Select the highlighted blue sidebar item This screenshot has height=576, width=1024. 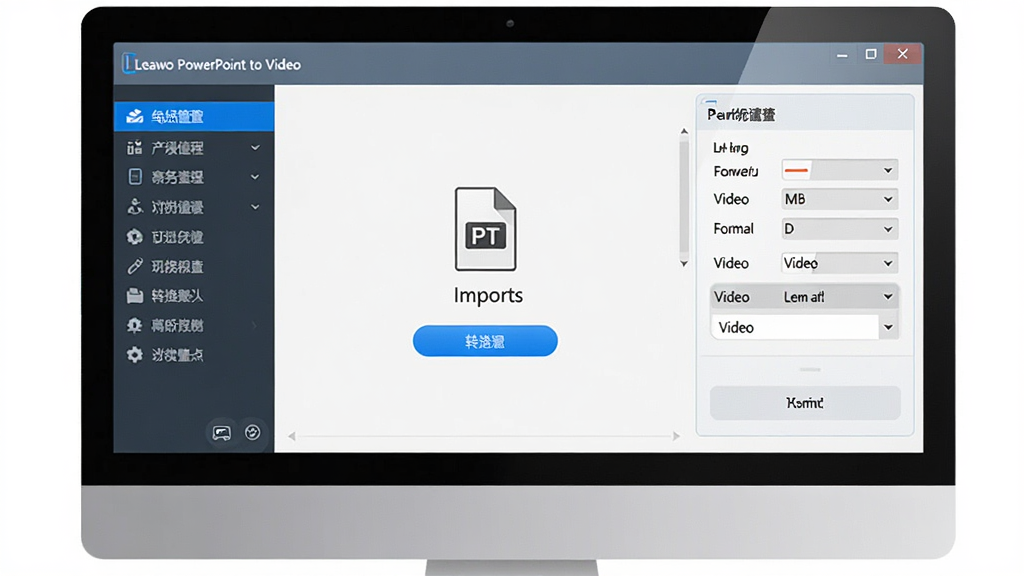coord(194,116)
